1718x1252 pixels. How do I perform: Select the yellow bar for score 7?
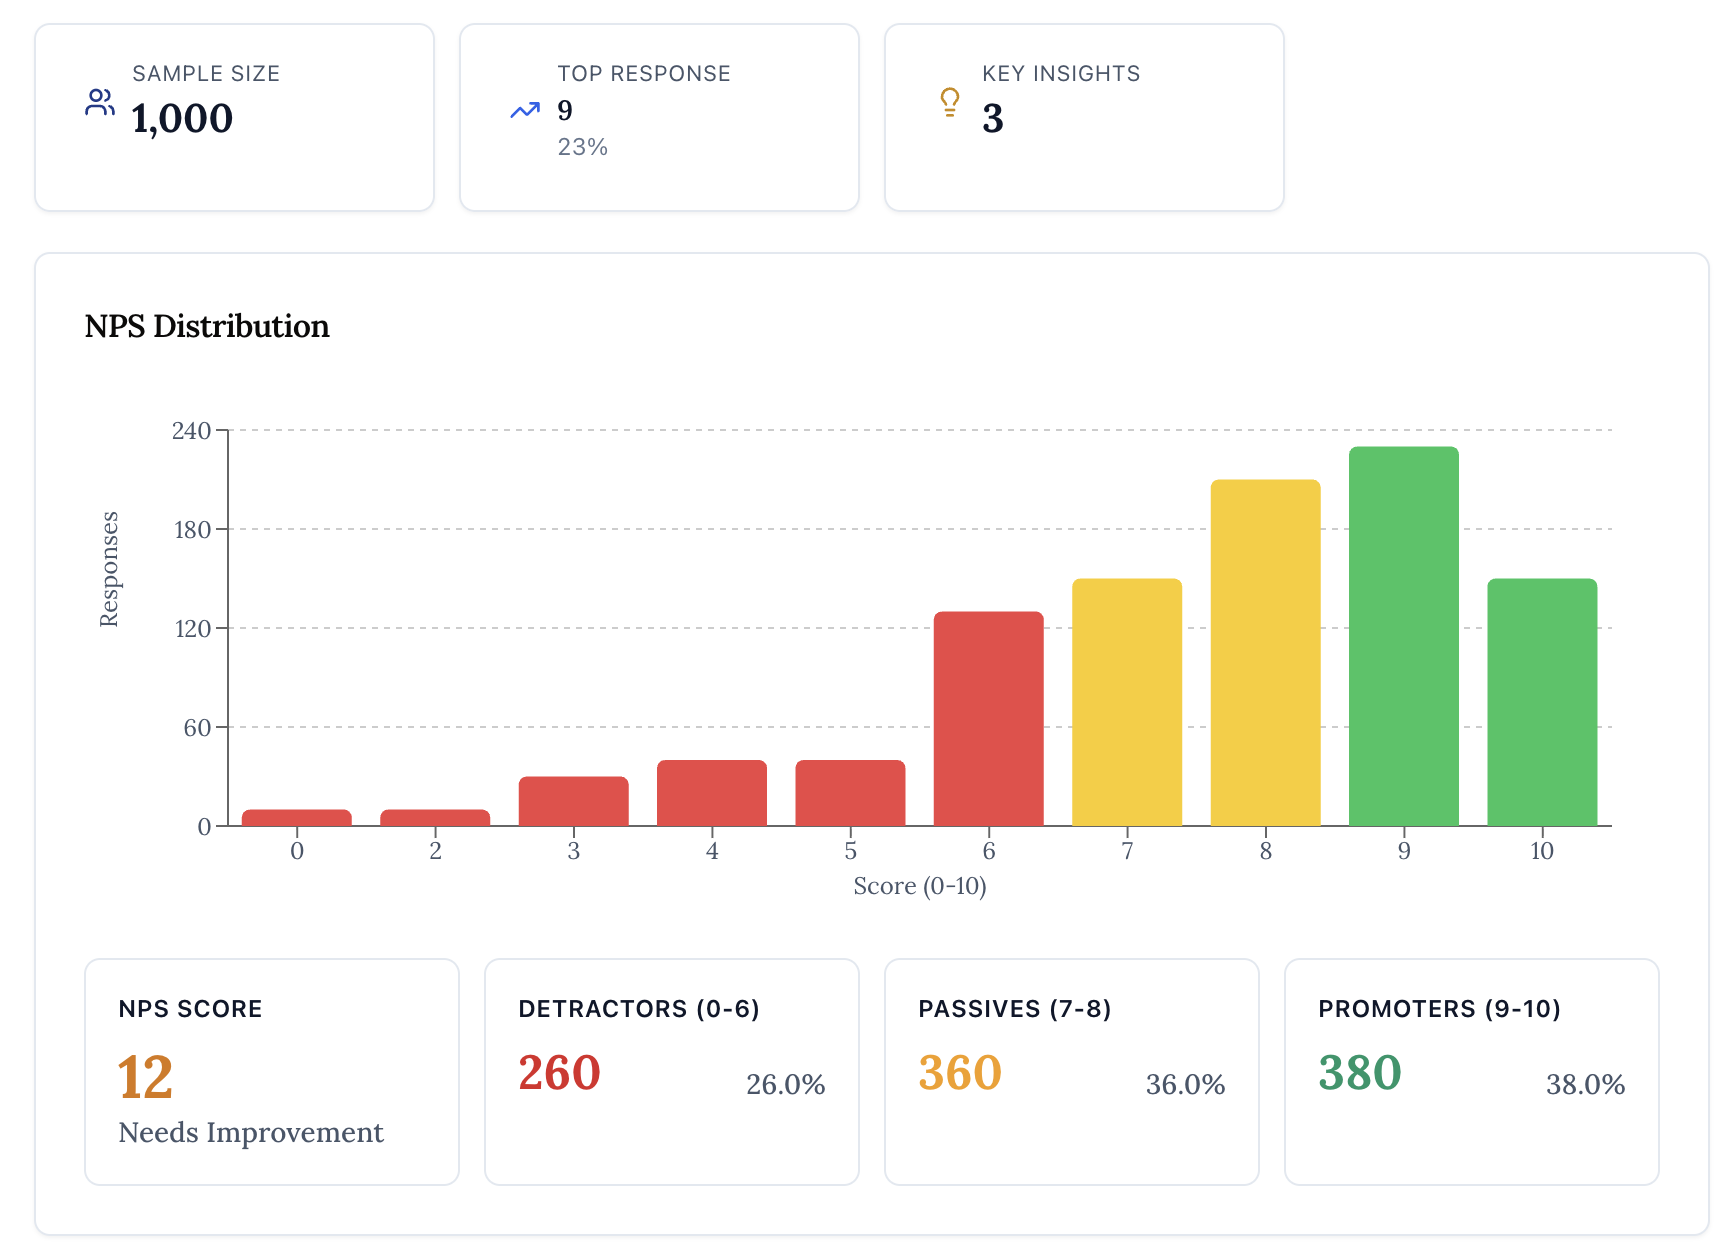coord(1127,702)
